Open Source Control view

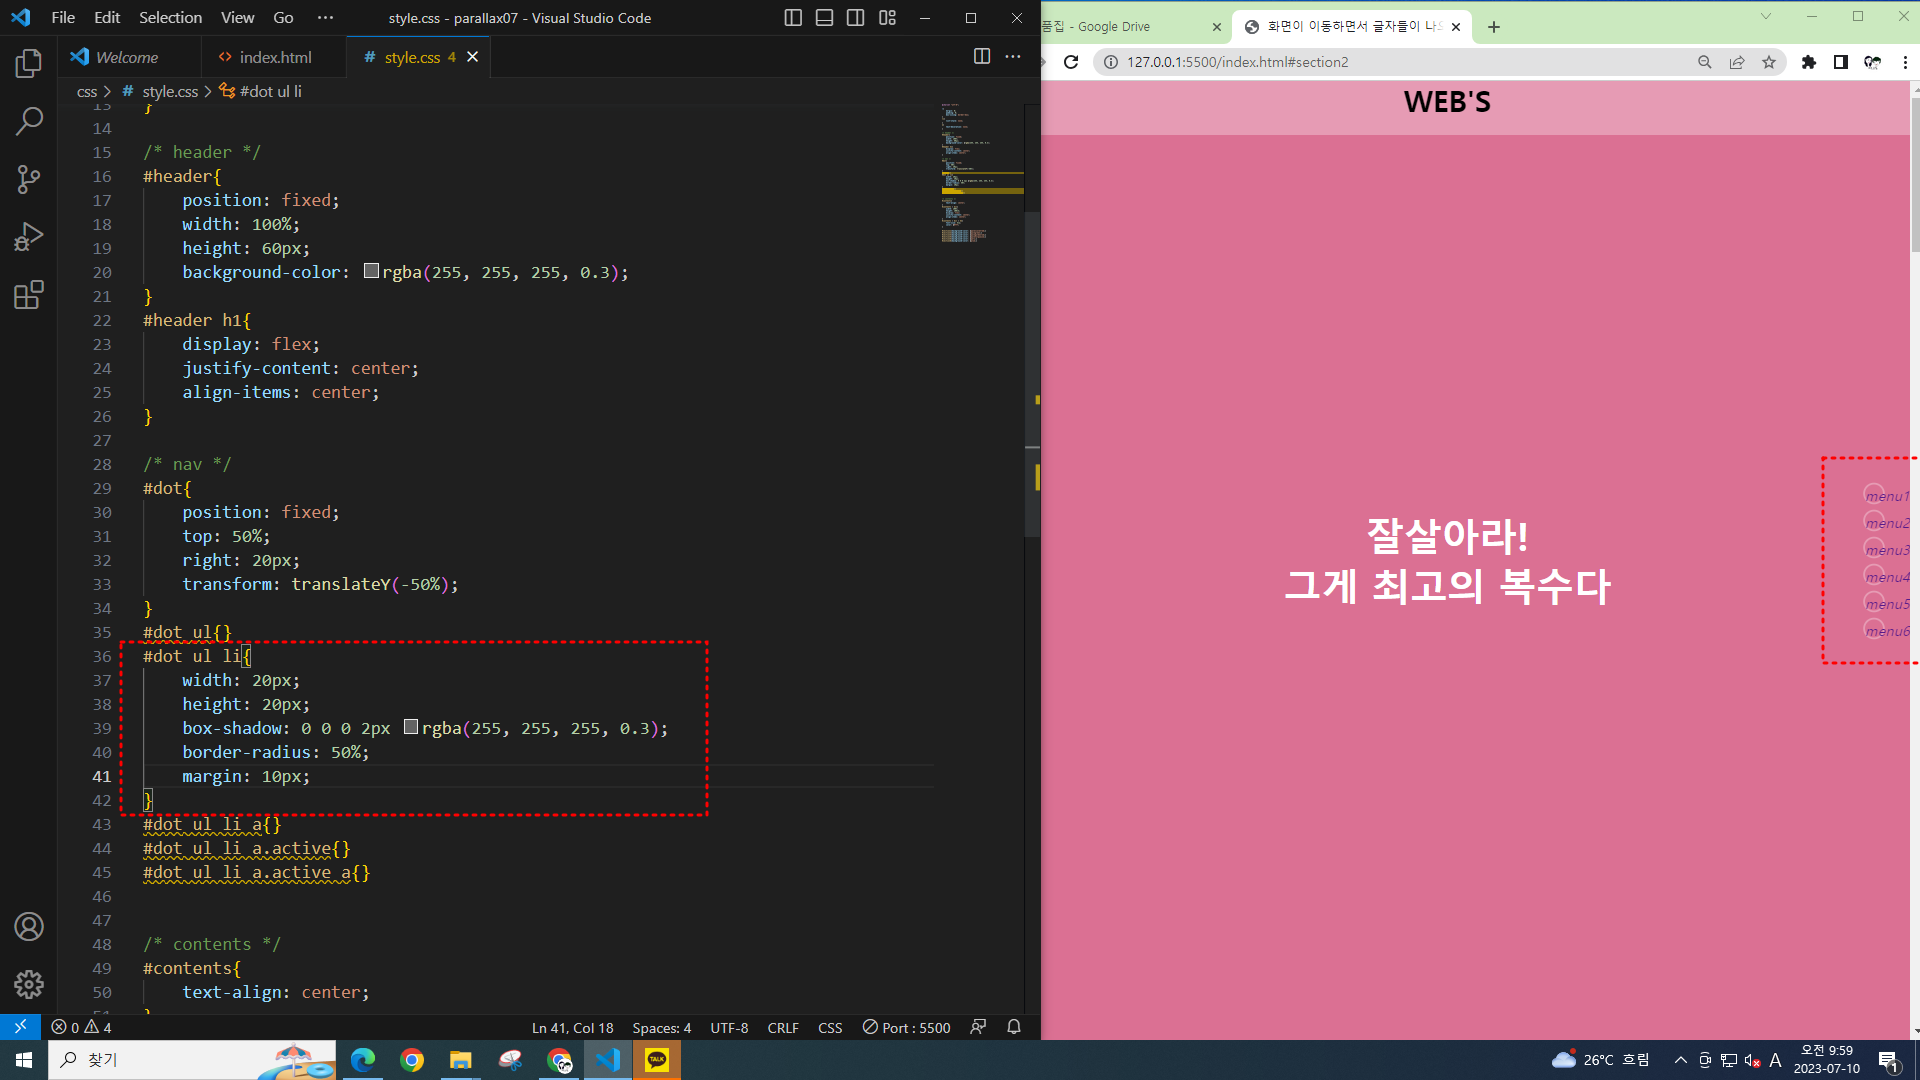29,180
